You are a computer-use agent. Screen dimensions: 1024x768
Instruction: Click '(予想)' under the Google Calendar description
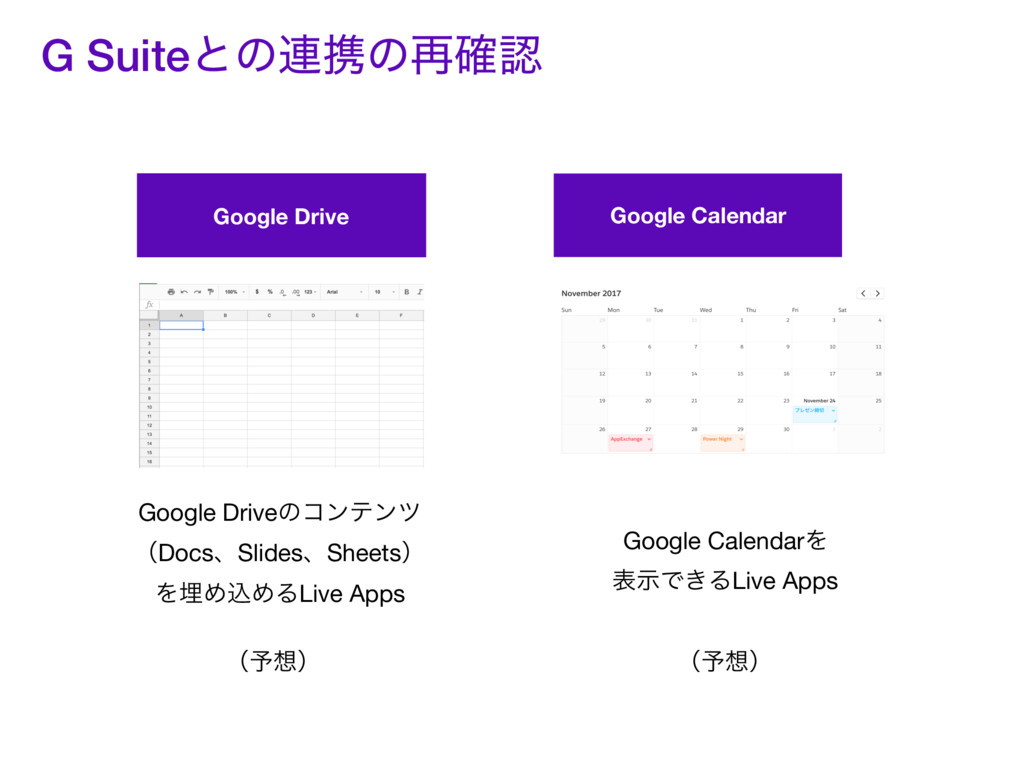point(725,661)
